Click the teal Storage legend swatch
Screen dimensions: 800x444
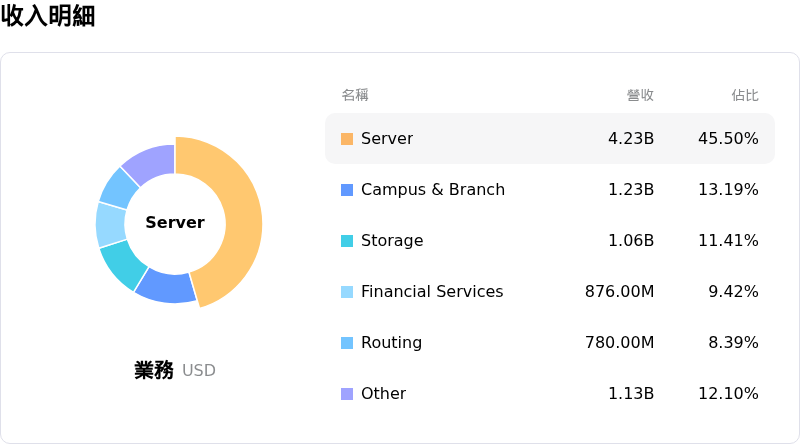pyautogui.click(x=347, y=241)
